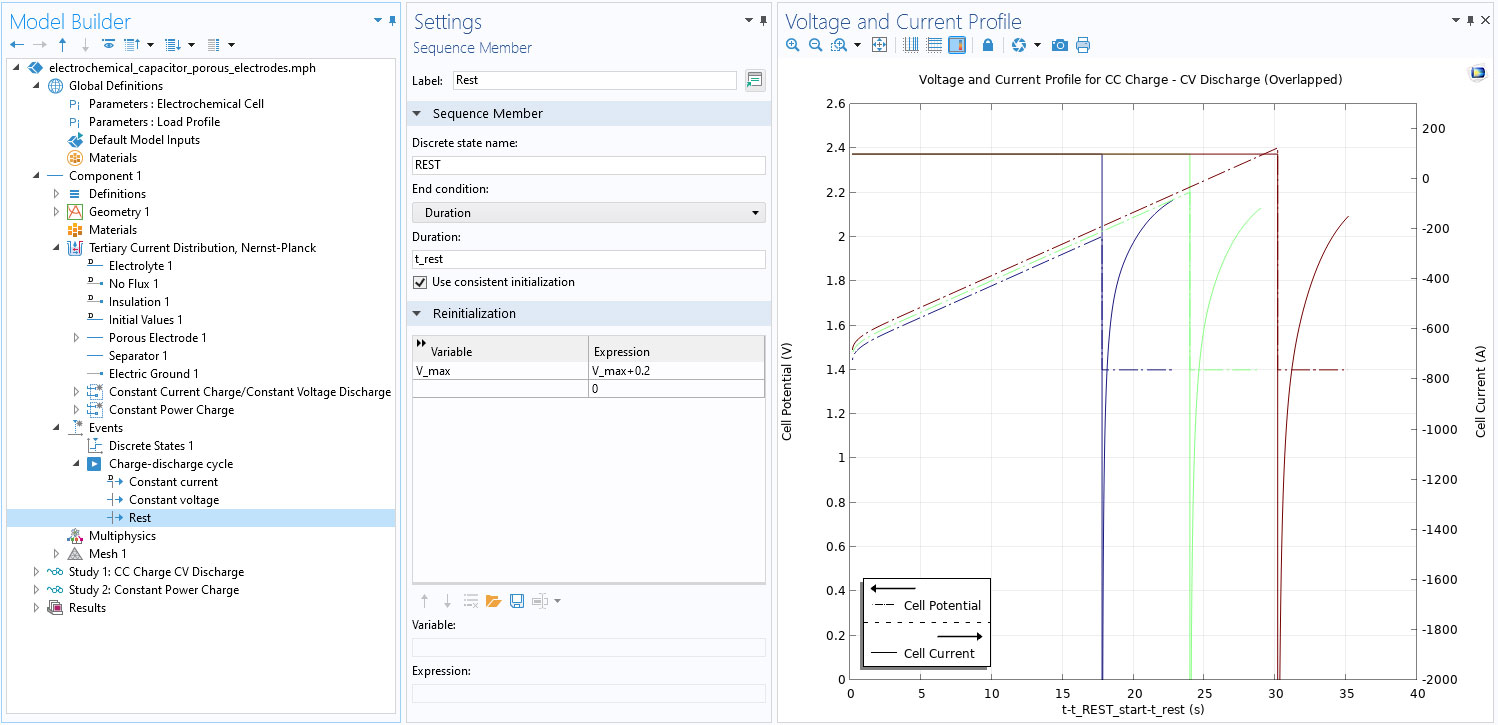
Task: Collapse the Sequence Member section
Action: (x=419, y=114)
